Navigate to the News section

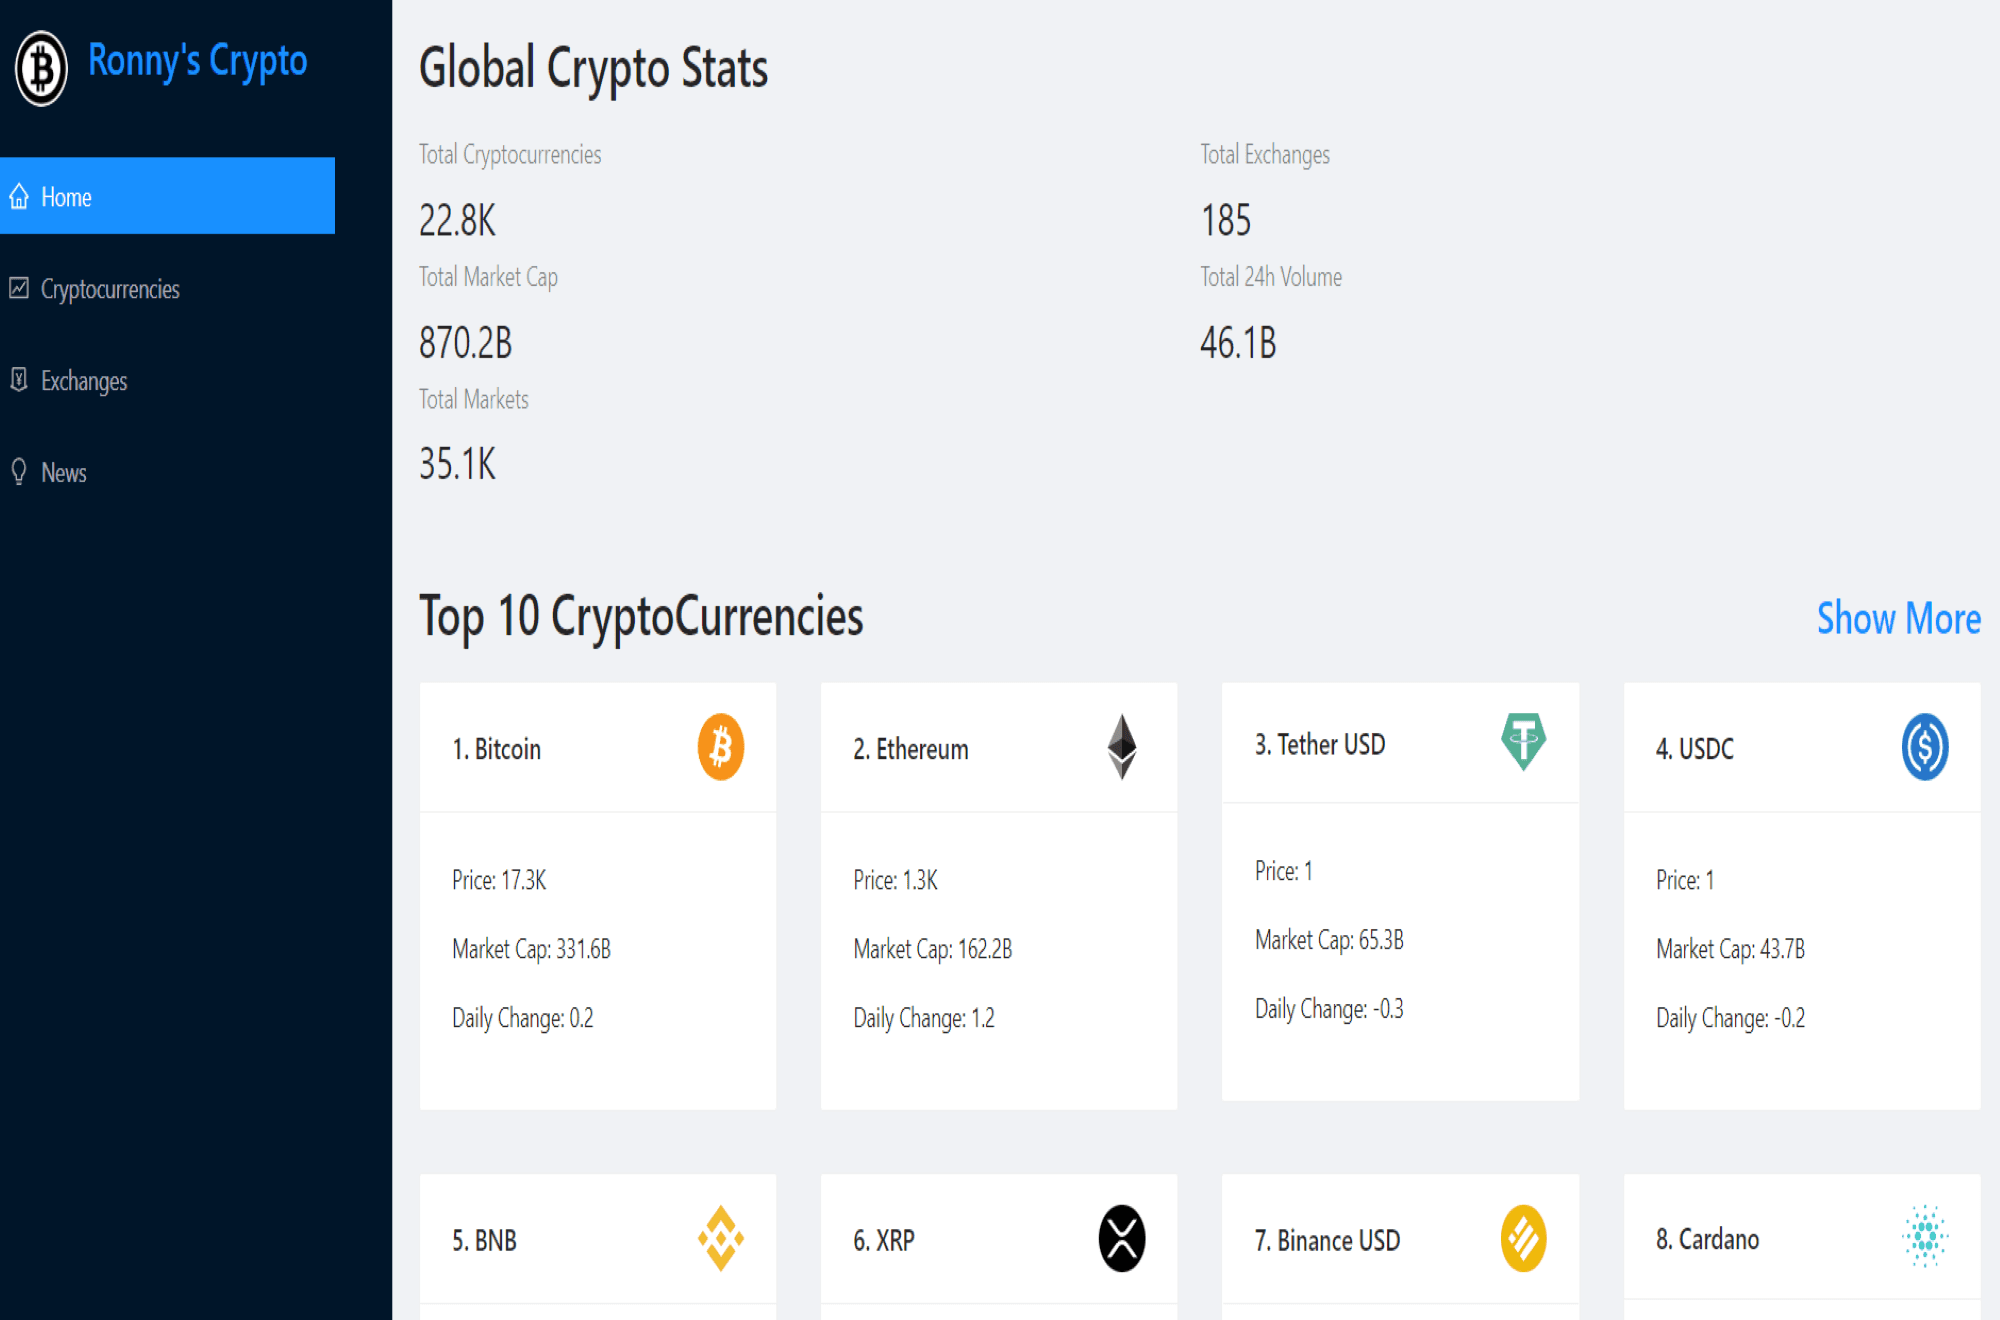tap(64, 473)
